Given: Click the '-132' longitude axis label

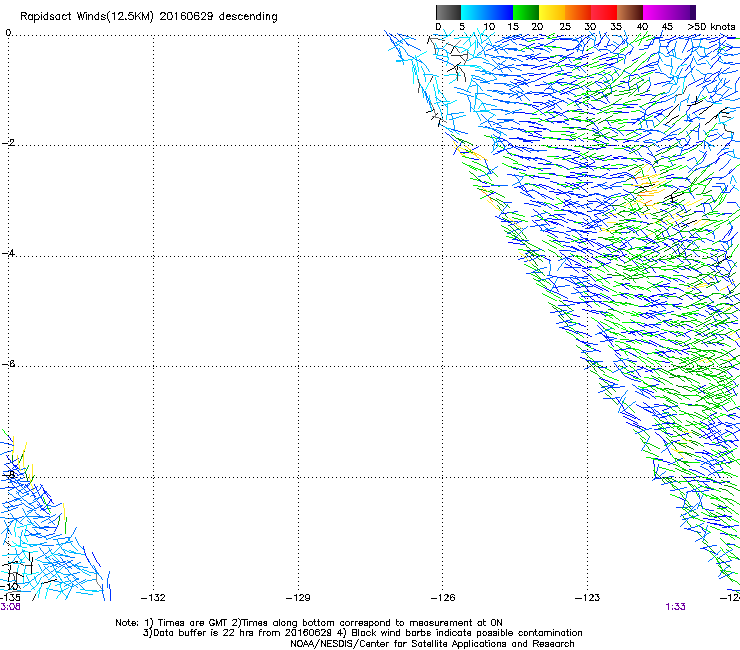Looking at the screenshot, I should pos(153,598).
